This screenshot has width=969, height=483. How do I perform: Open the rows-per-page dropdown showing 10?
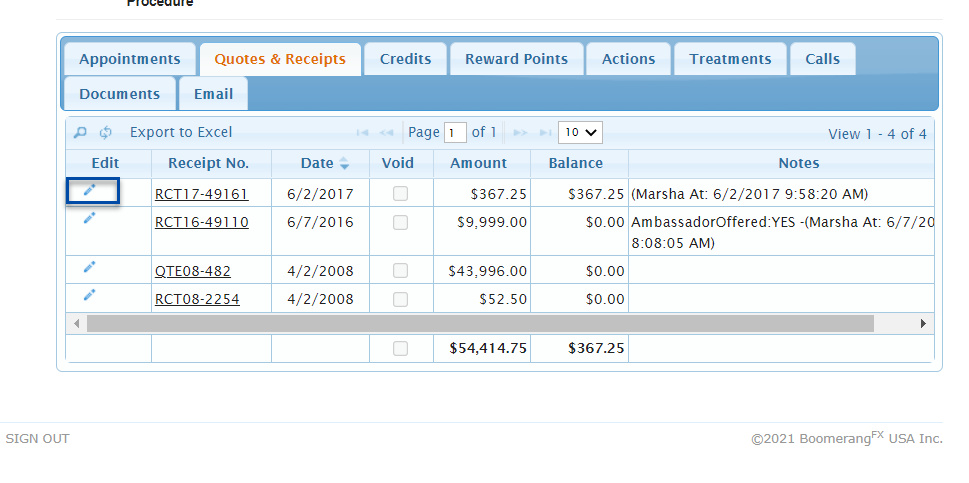tap(580, 132)
